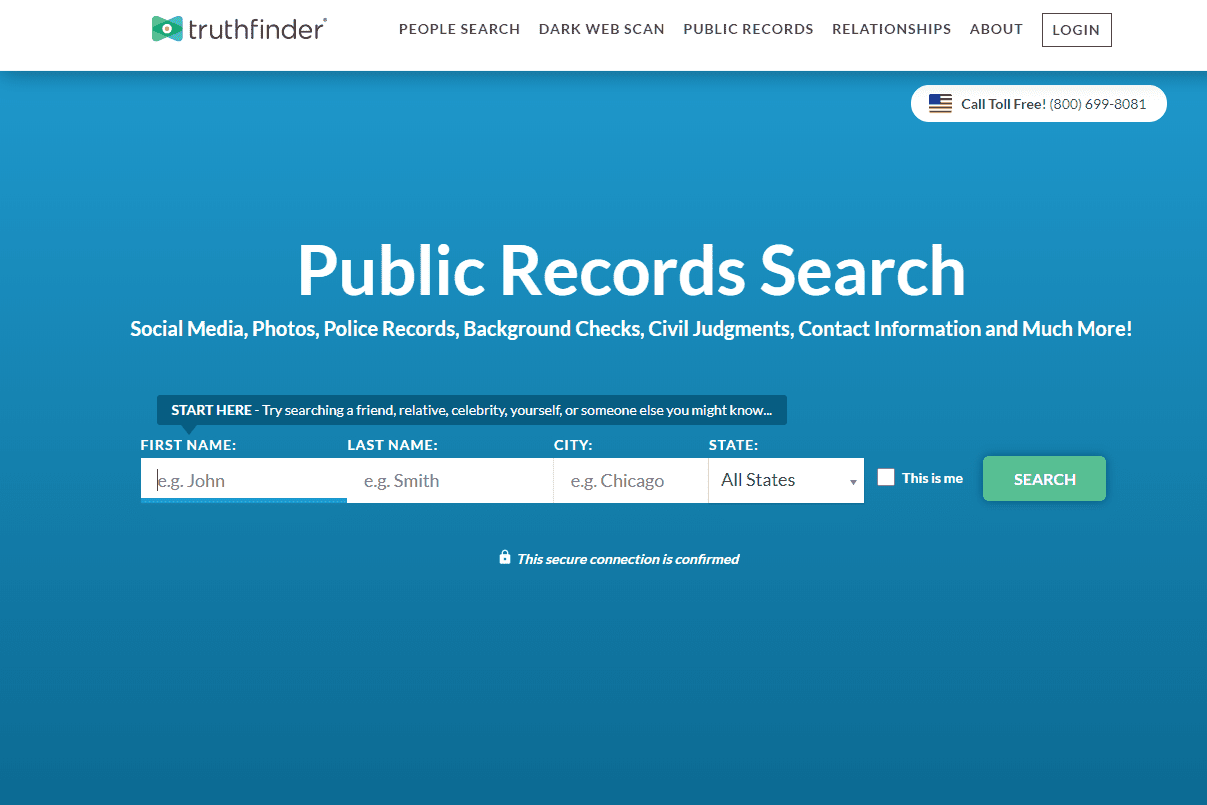This screenshot has width=1207, height=805.
Task: Visit the About page
Action: (996, 29)
